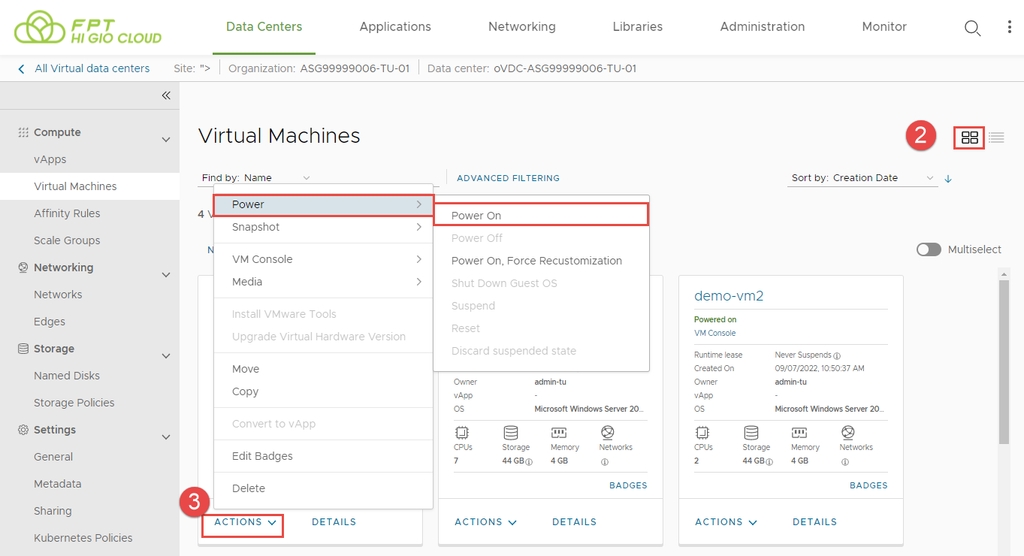
Task: Open Sort by Creation Date dropdown
Action: coord(864,178)
